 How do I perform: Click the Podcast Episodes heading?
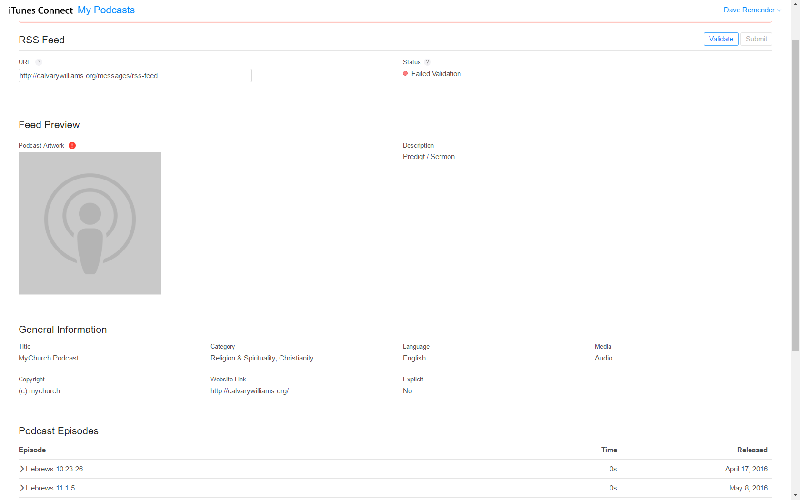pyautogui.click(x=59, y=431)
